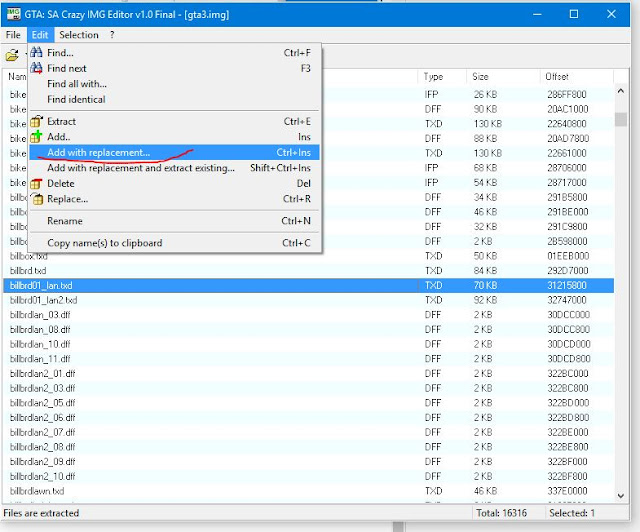
Task: Click the red box icon beside Delete
Action: [x=36, y=184]
